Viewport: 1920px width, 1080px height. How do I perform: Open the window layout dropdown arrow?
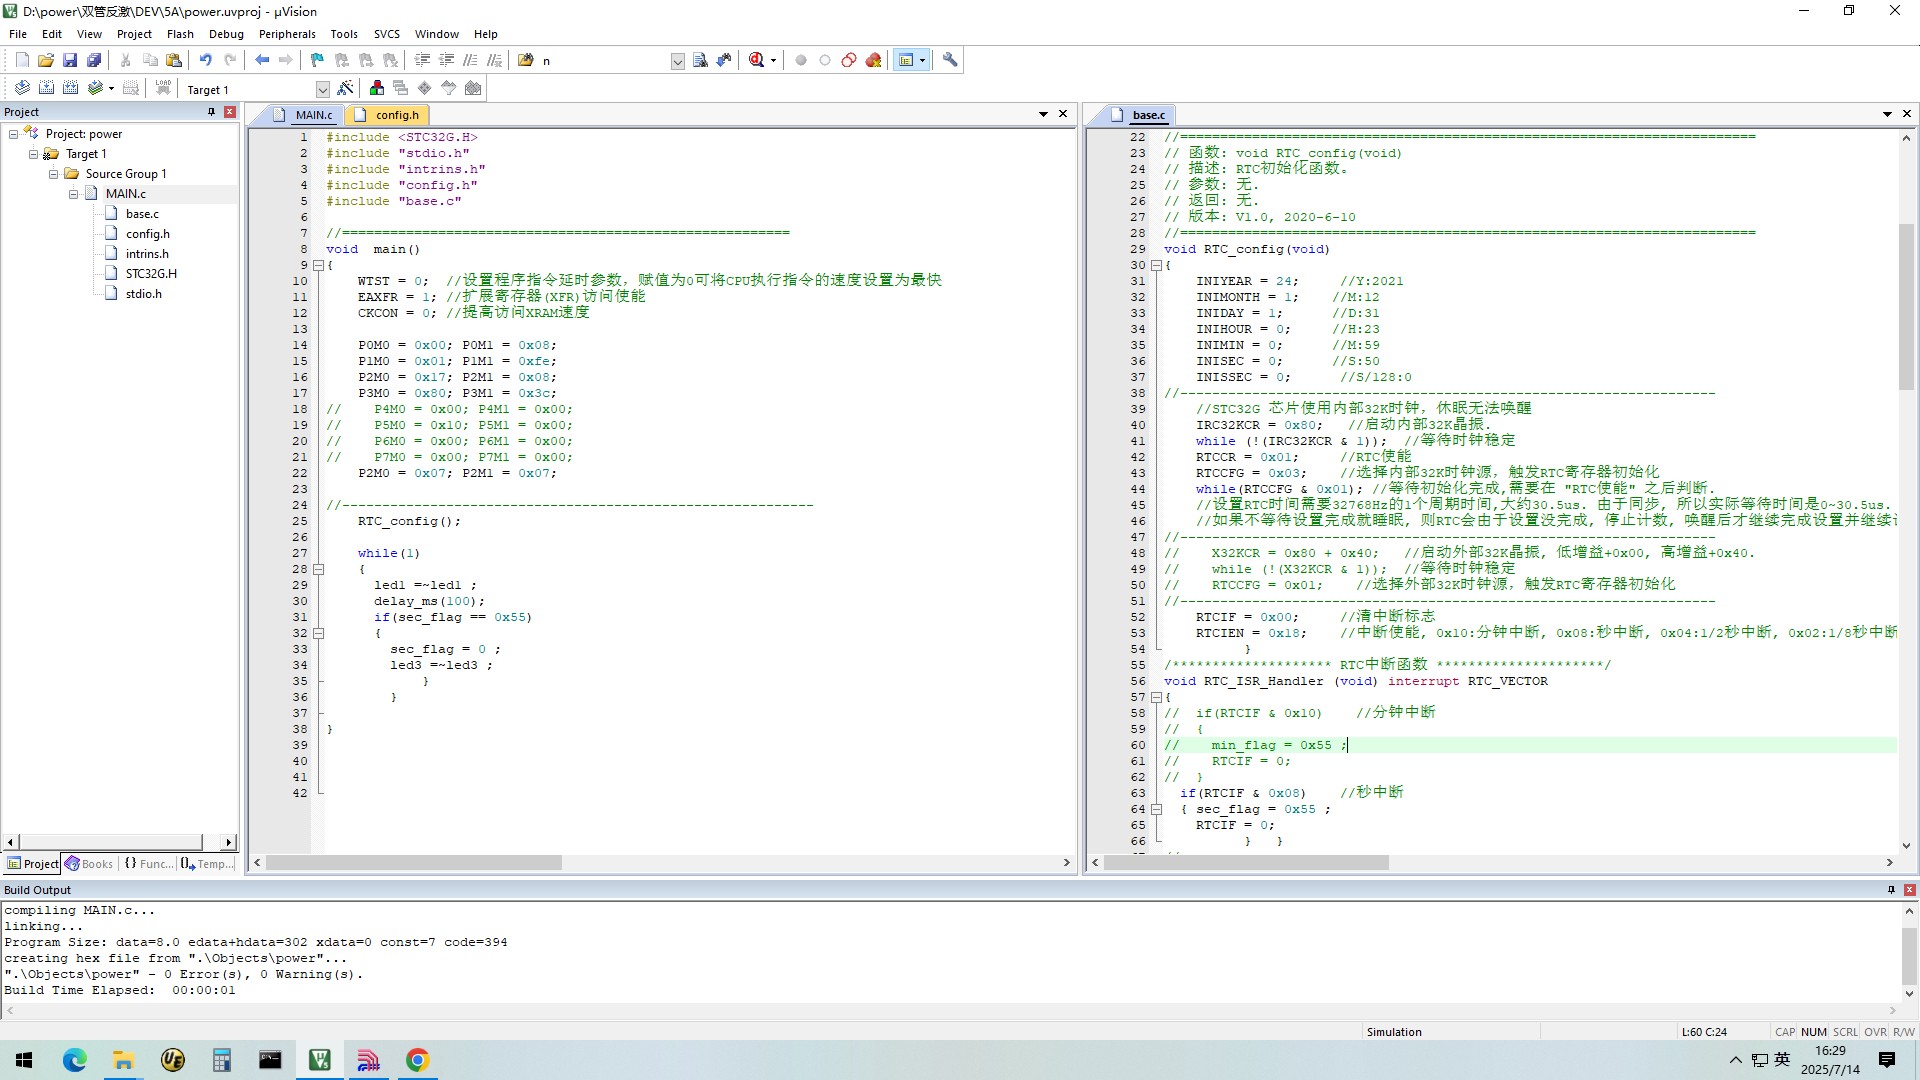[x=922, y=60]
